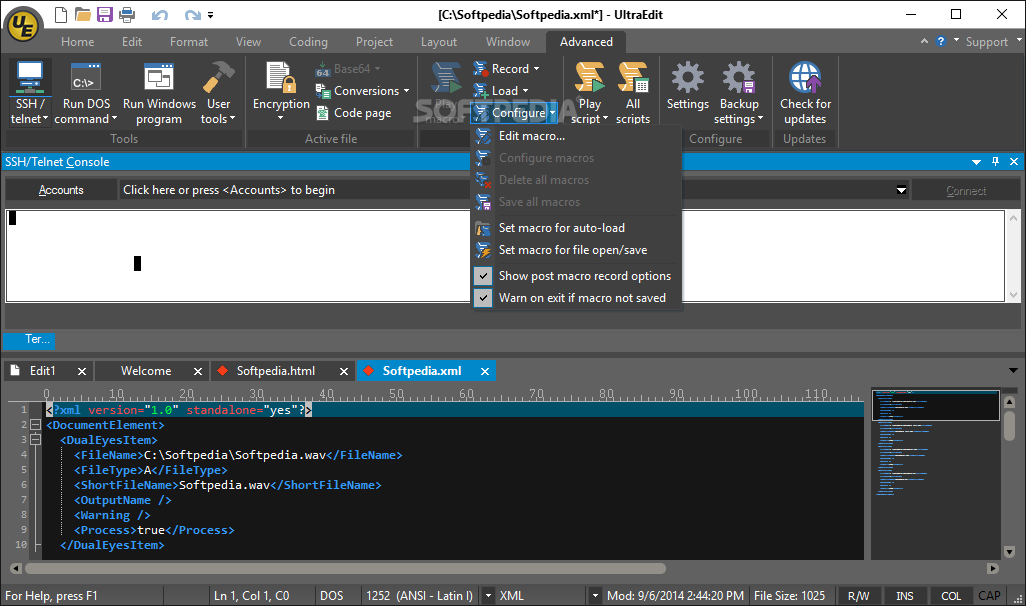The height and width of the screenshot is (606, 1026).
Task: Print the document from quick toolbar
Action: point(127,14)
